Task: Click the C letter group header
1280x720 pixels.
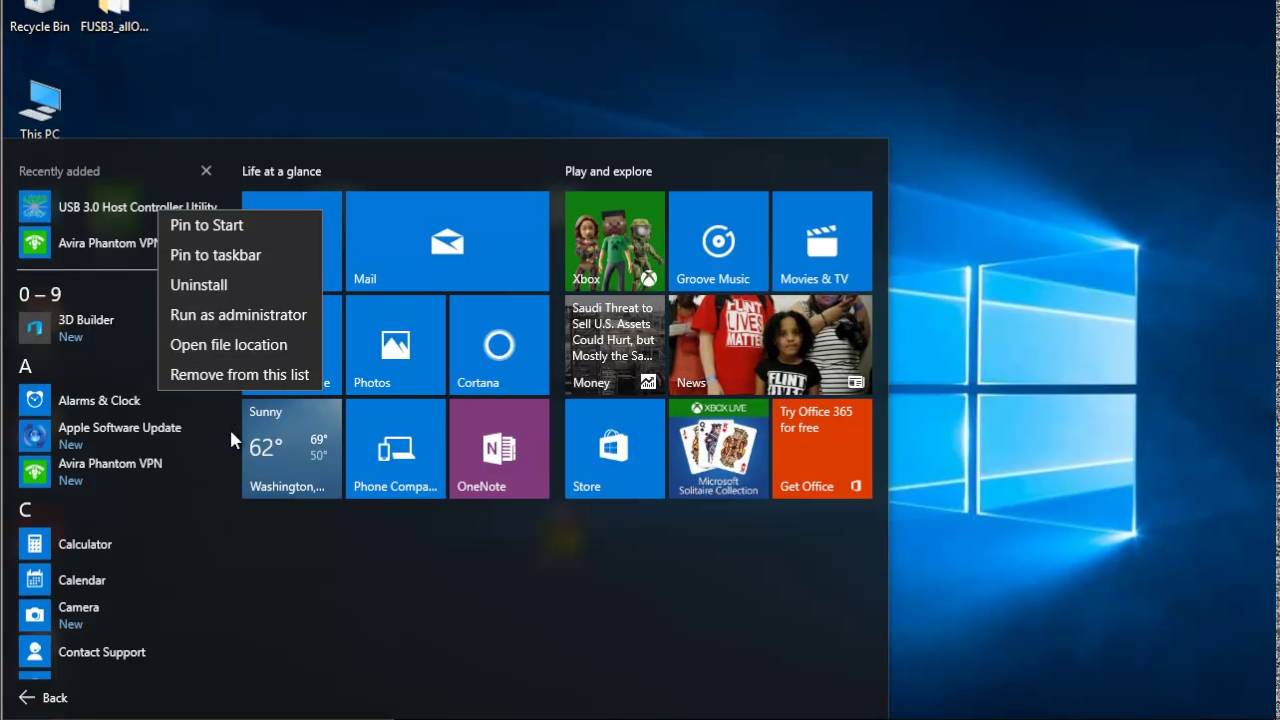Action: point(25,510)
